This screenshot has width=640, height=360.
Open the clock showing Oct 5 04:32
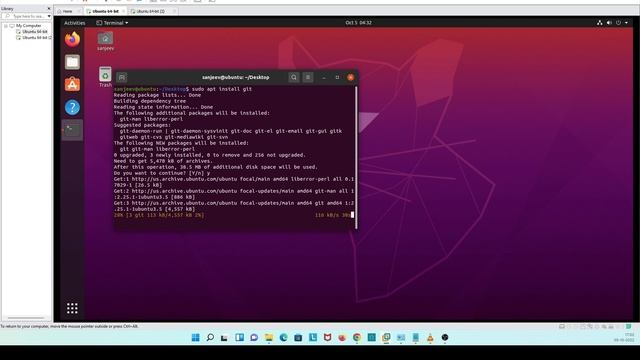pos(358,23)
